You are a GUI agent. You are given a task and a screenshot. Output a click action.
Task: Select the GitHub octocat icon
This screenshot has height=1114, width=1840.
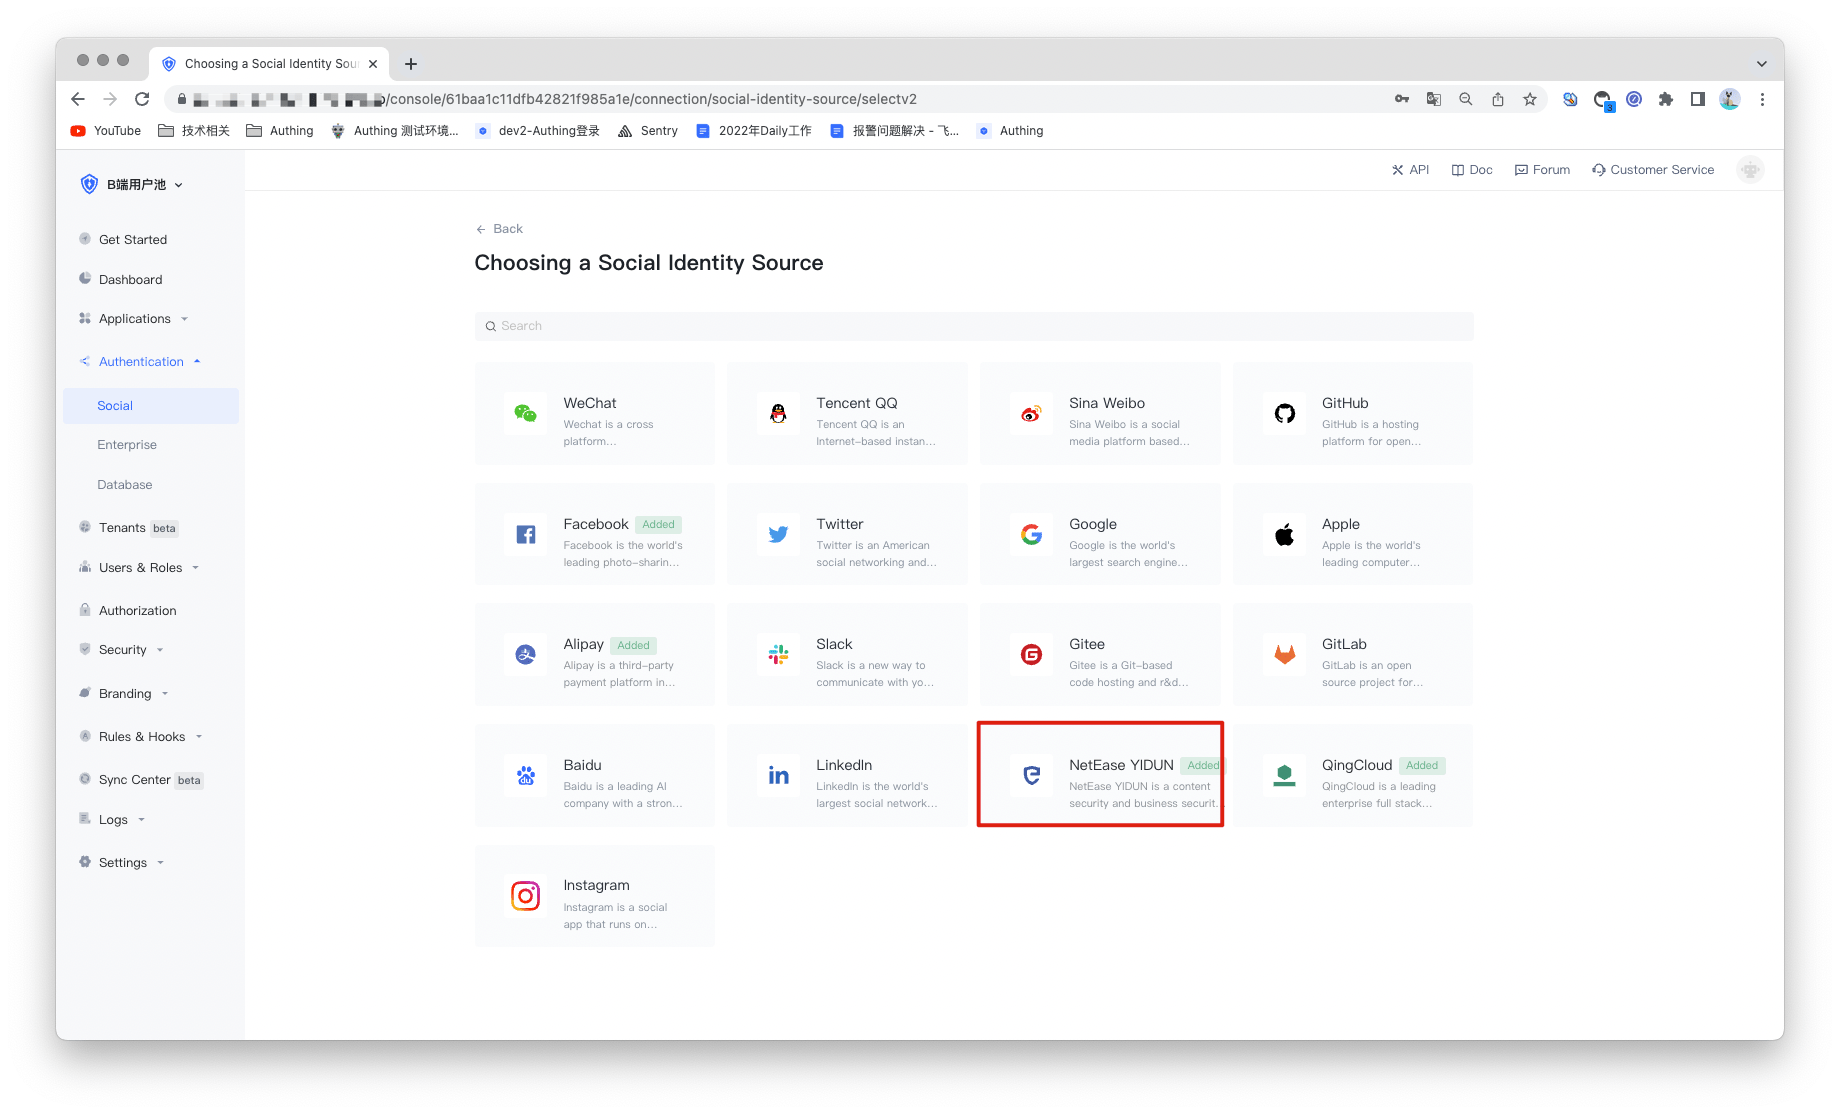point(1284,413)
